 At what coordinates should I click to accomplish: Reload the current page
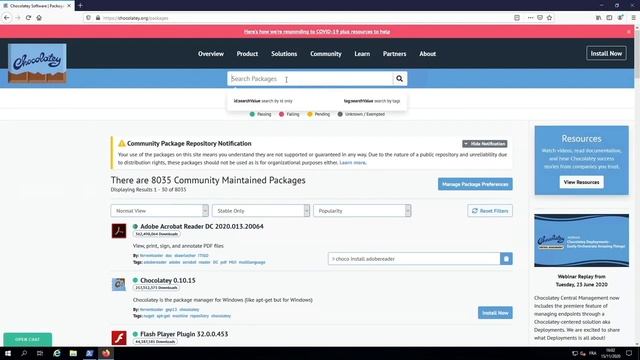tap(28, 18)
